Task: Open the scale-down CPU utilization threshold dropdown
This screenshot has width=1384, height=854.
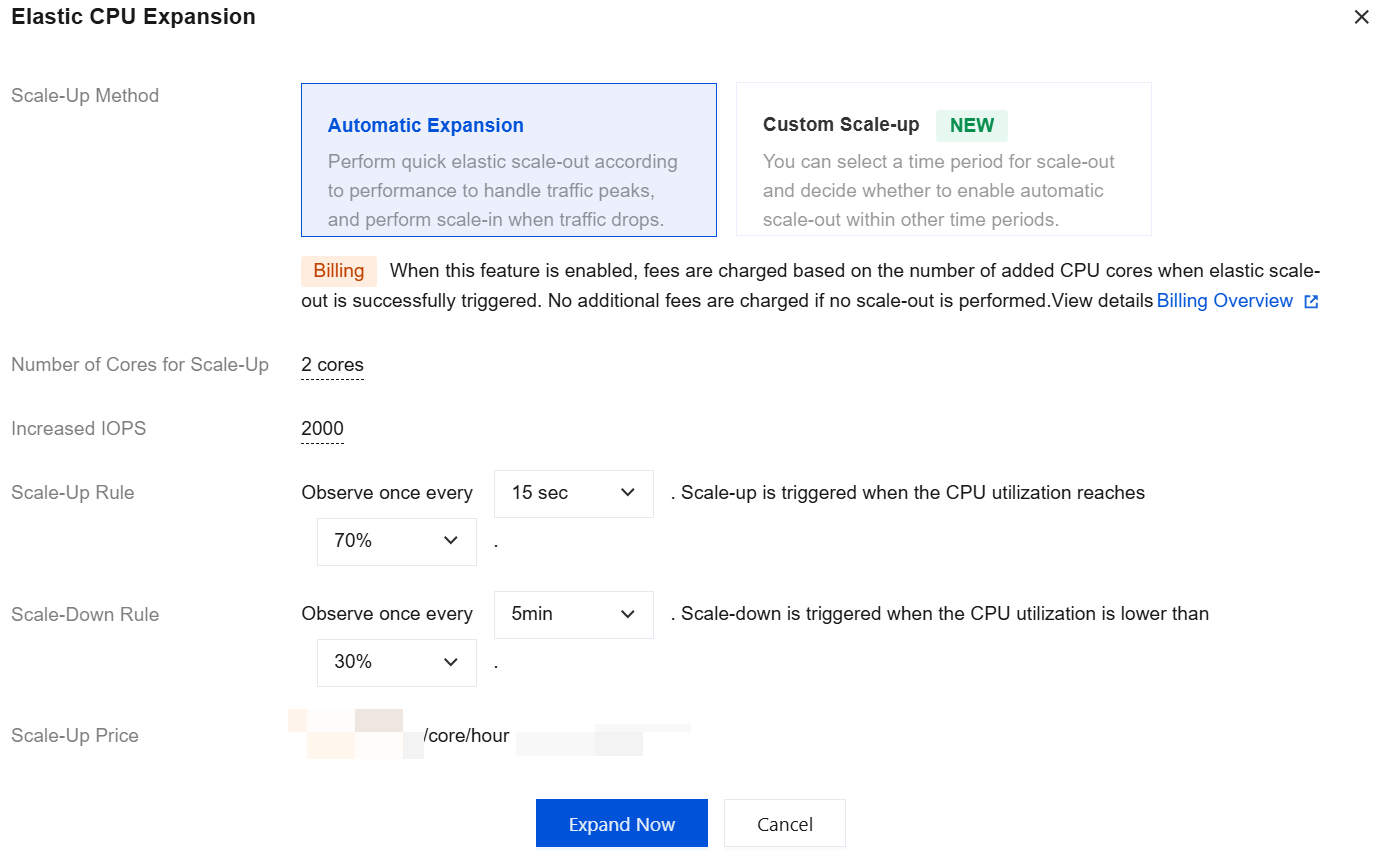Action: pyautogui.click(x=396, y=662)
